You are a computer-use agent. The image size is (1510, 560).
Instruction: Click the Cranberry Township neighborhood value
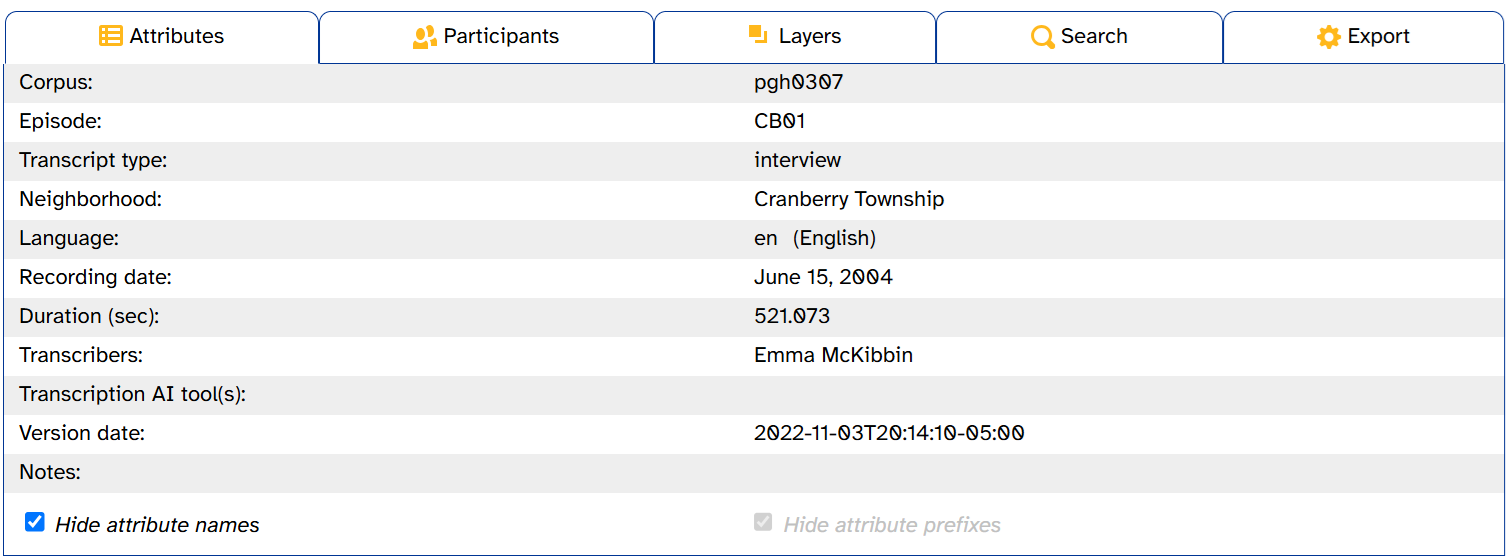tap(849, 200)
